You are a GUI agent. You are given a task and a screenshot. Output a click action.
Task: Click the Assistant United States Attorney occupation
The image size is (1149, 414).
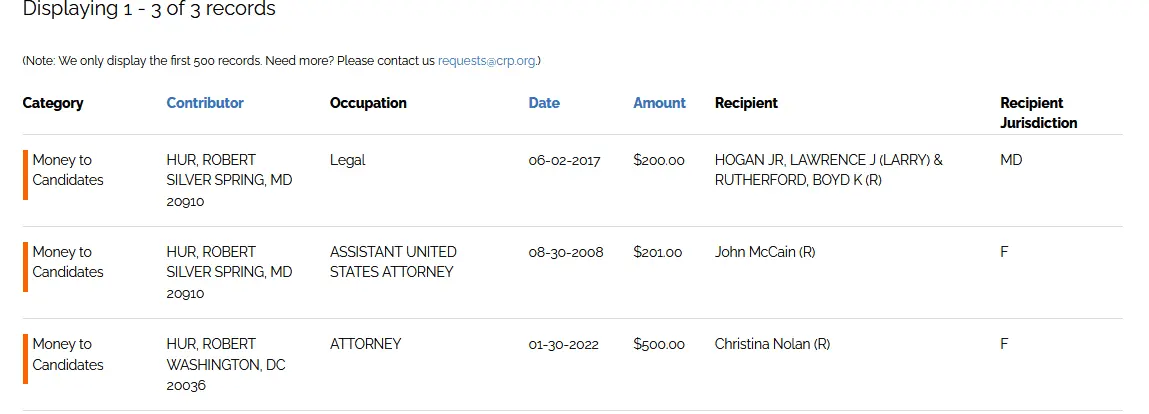[x=393, y=262]
